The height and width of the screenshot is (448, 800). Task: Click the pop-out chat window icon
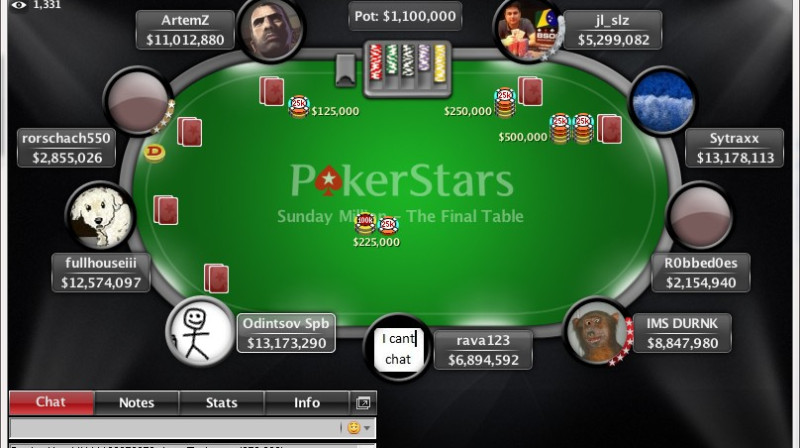[363, 403]
